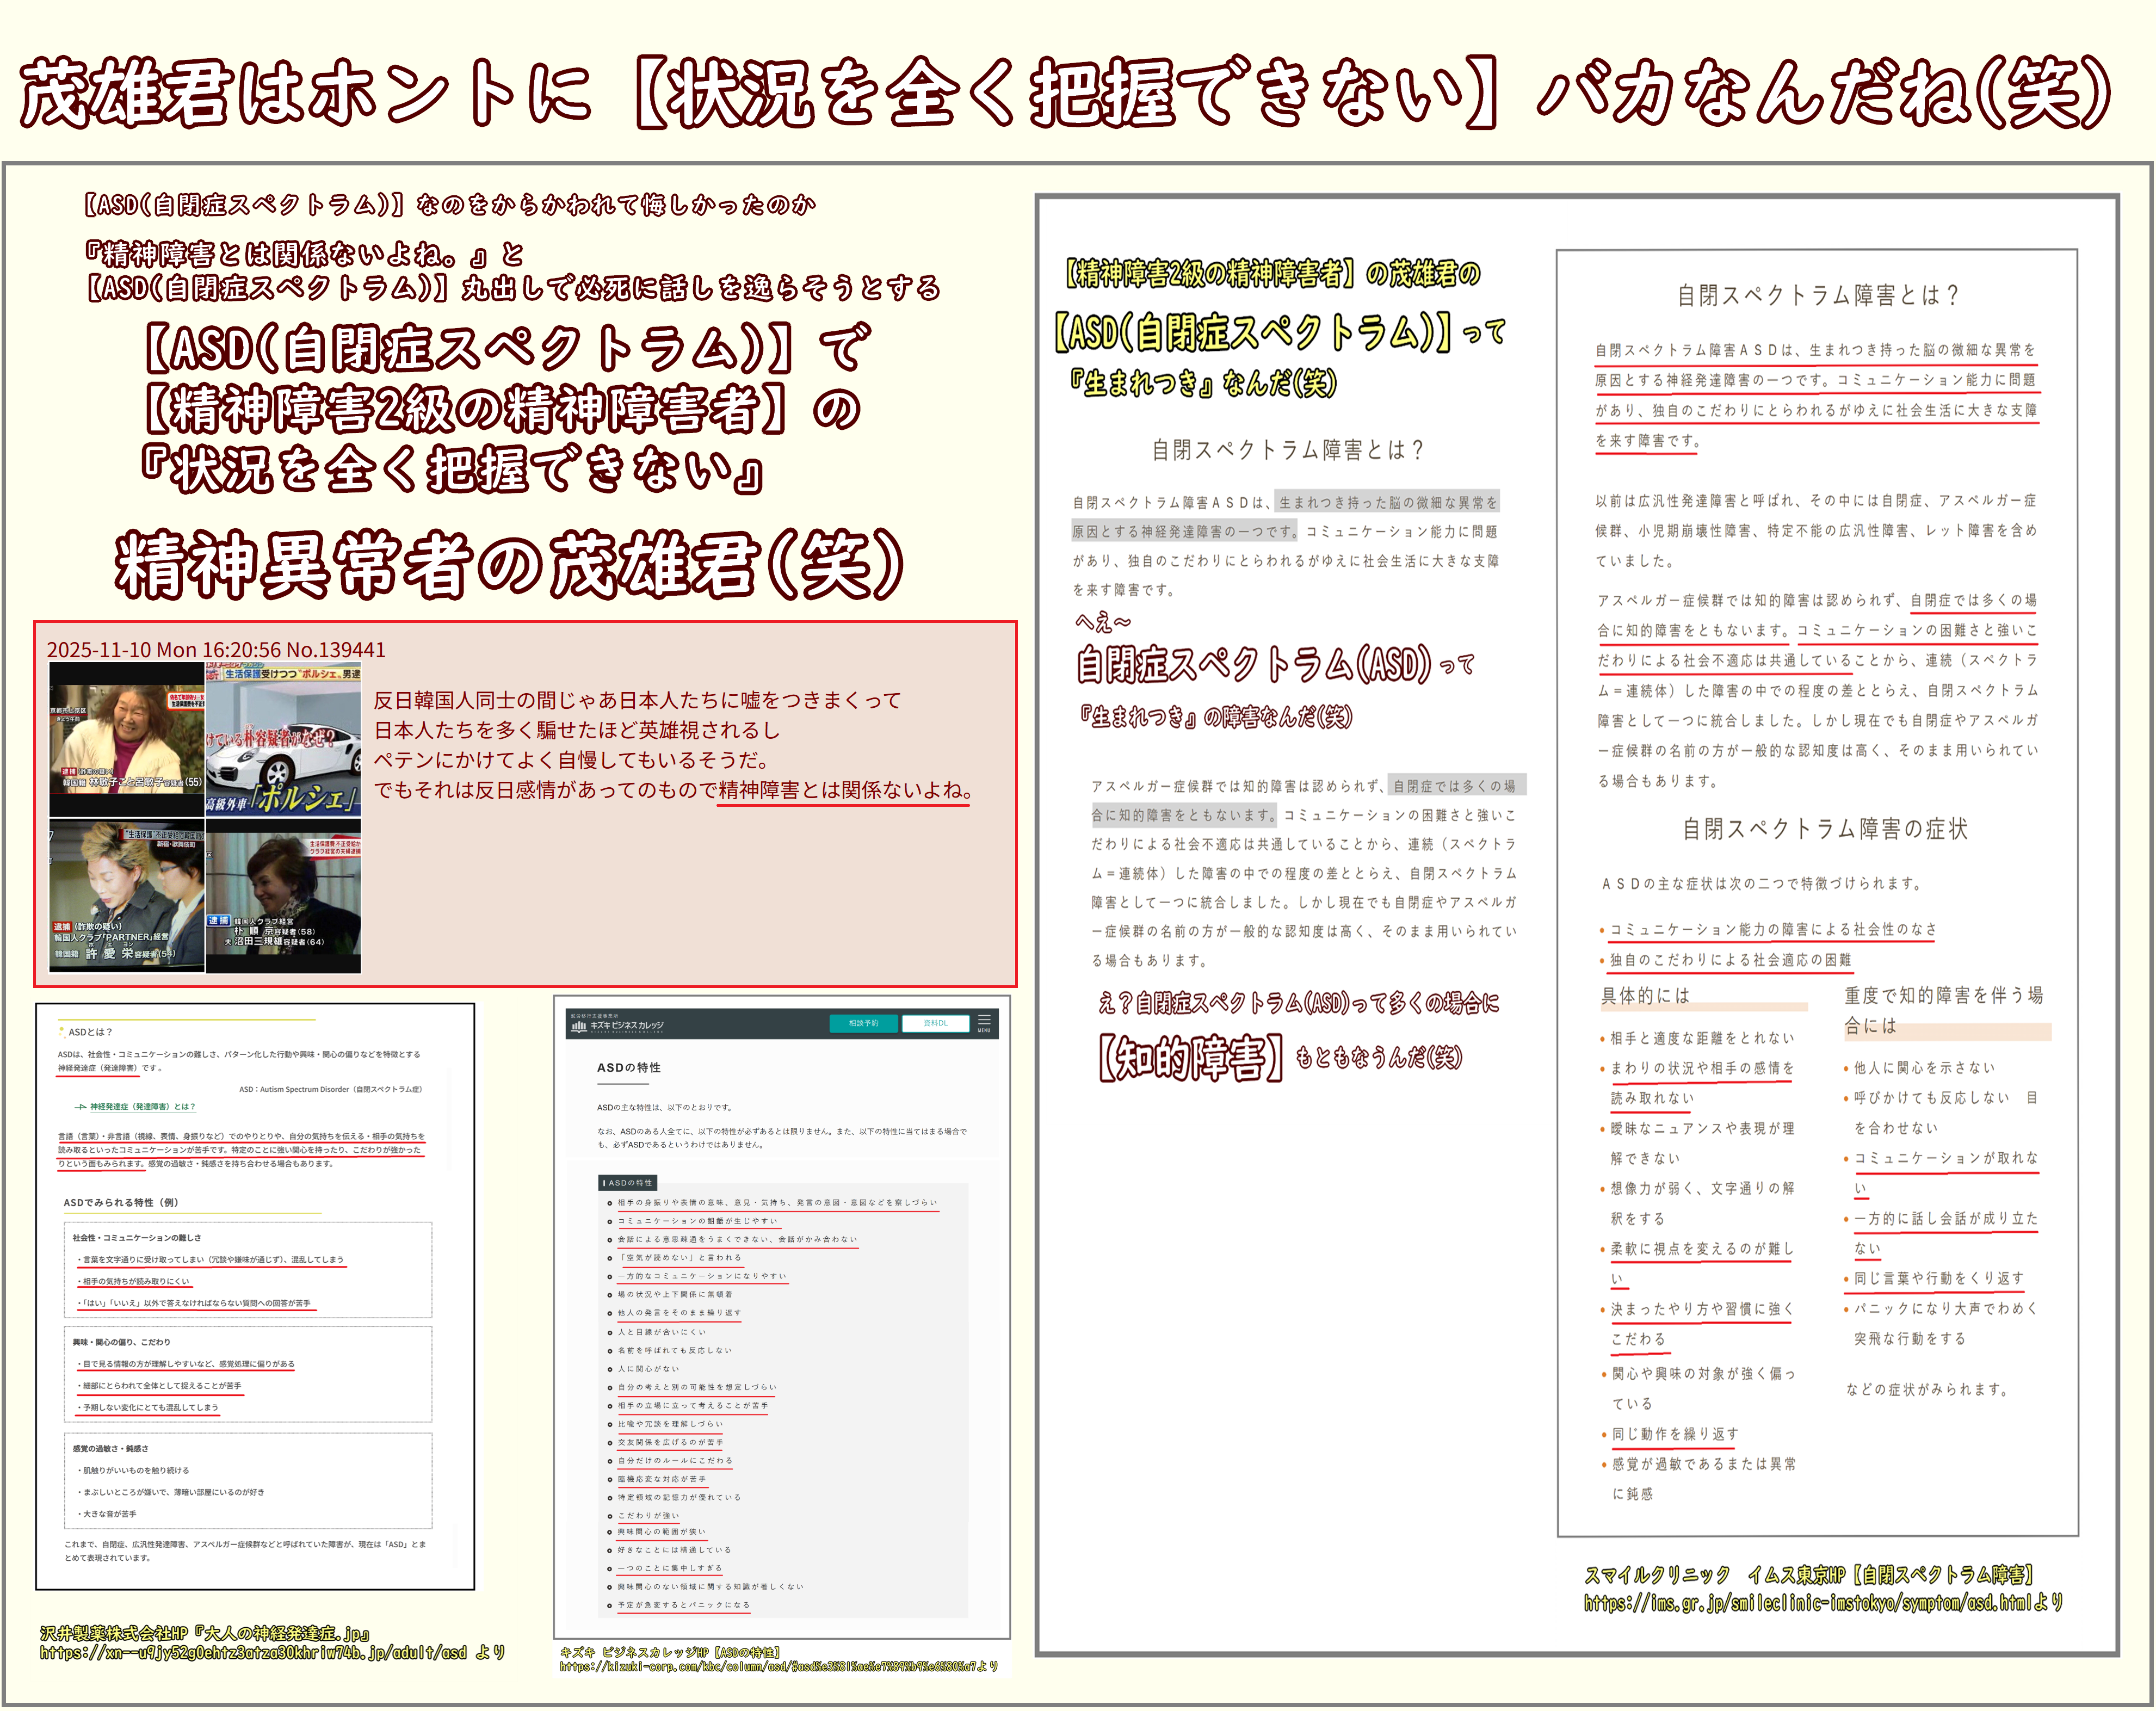The height and width of the screenshot is (1711, 2156).
Task: Click the teal 相談予約 button
Action: click(x=863, y=1023)
